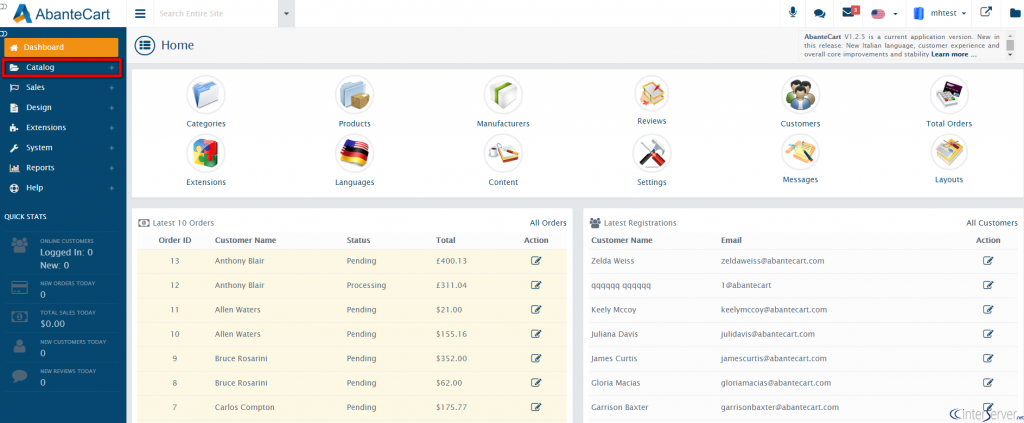Open the language flag dropdown
Image resolution: width=1024 pixels, height=423 pixels.
pos(885,13)
